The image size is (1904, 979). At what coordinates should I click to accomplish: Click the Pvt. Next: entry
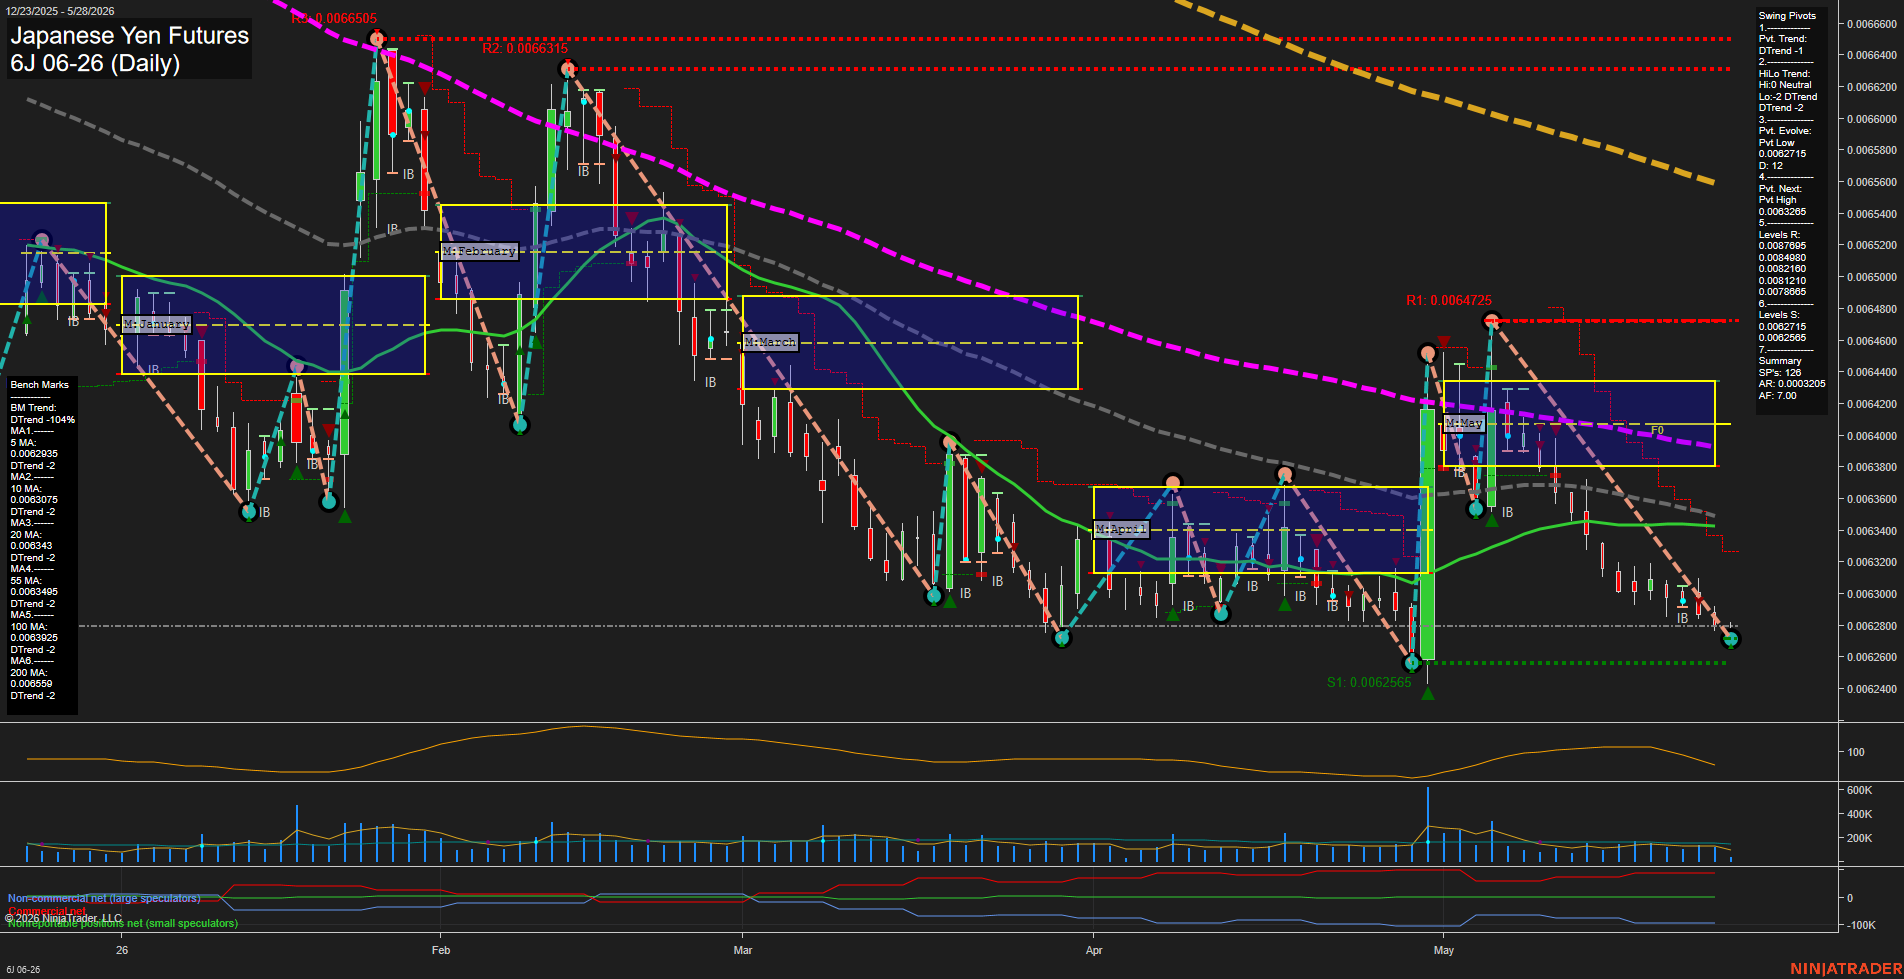point(1781,189)
